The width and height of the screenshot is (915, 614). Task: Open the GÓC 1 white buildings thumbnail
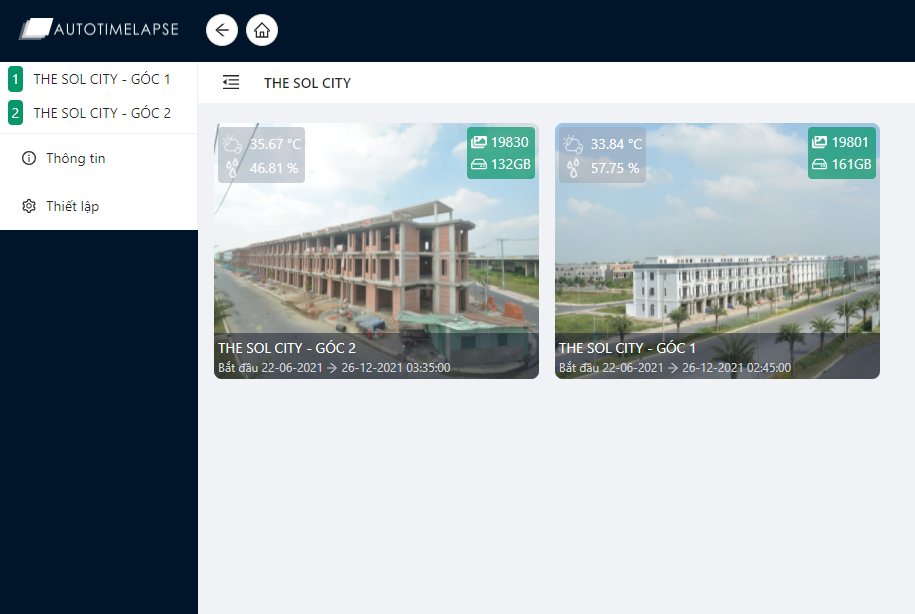pyautogui.click(x=717, y=251)
